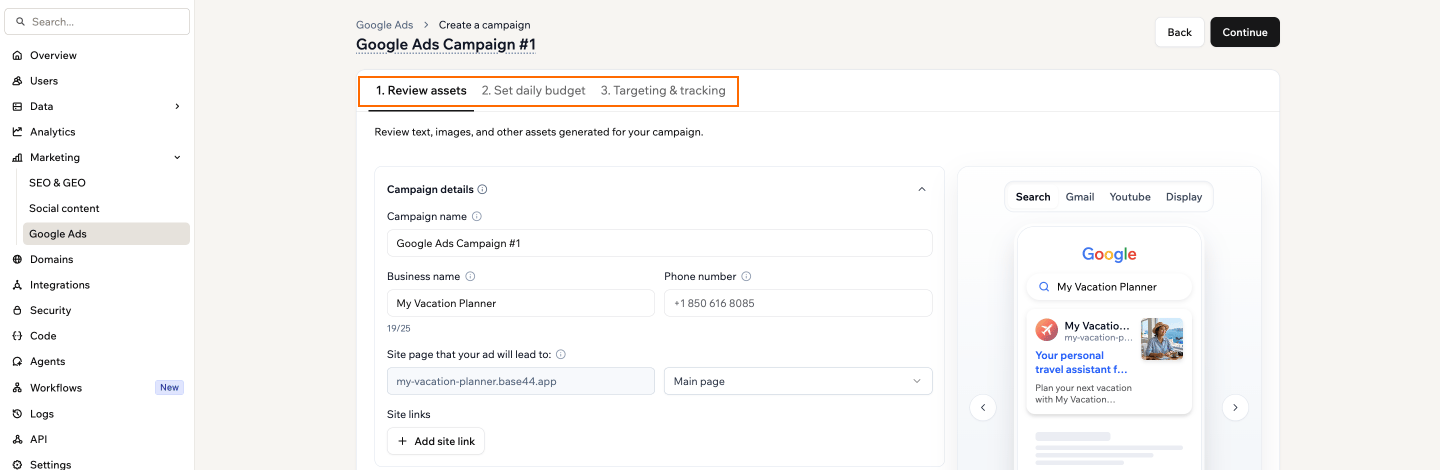The width and height of the screenshot is (1440, 470).
Task: Click the search magnifier icon in sidebar
Action: click(x=21, y=21)
